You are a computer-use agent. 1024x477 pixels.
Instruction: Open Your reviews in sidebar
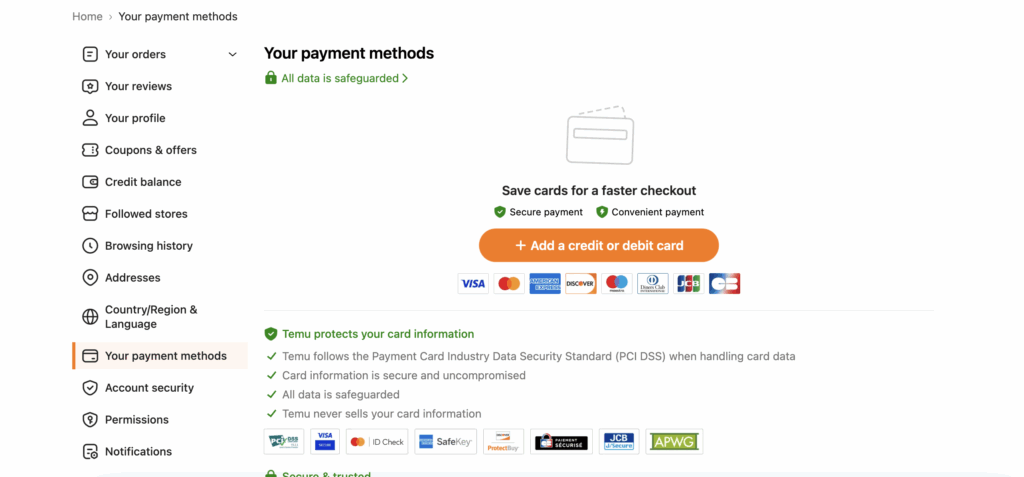(x=138, y=86)
